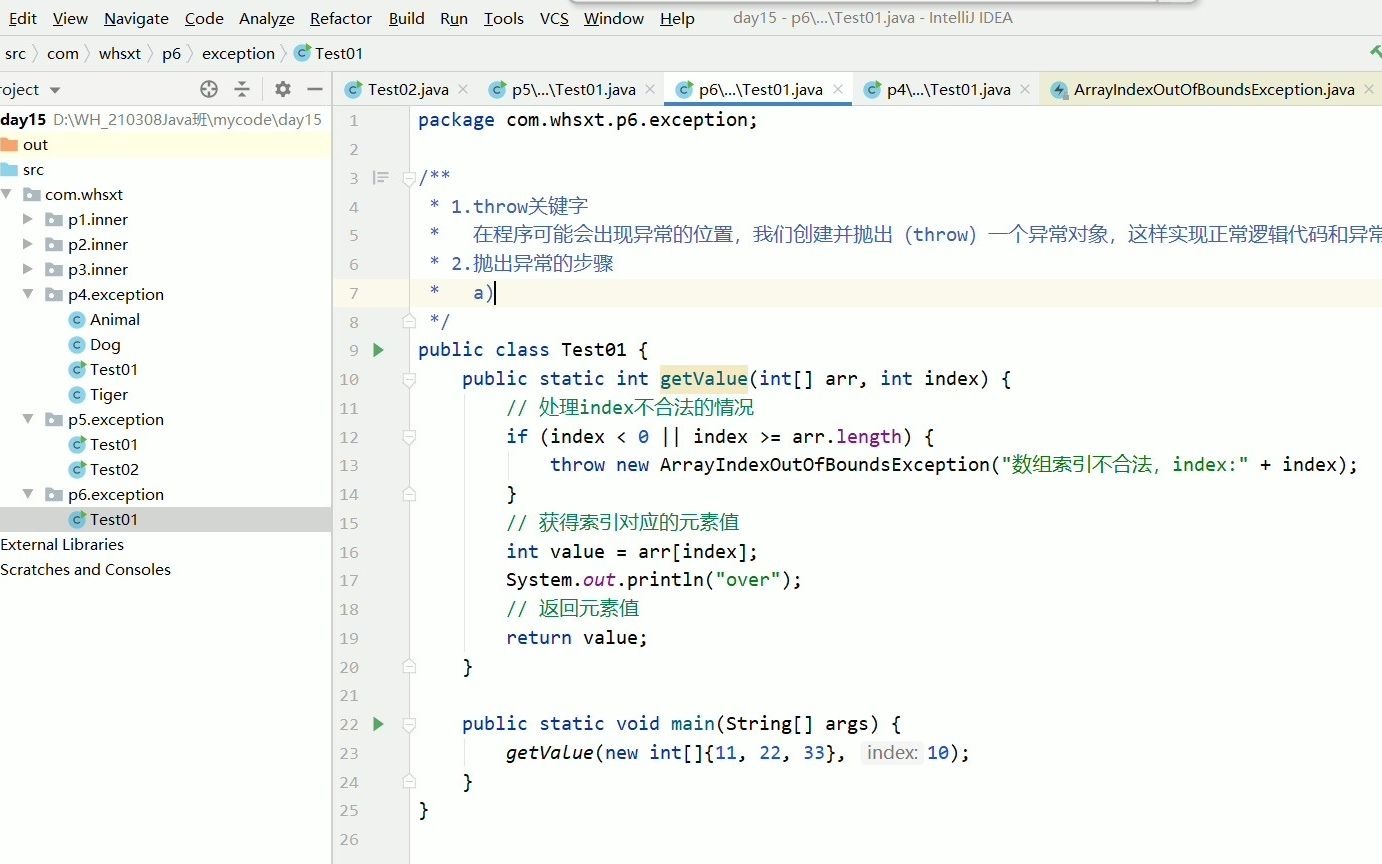Viewport: 1382px width, 864px height.
Task: Open the Build menu
Action: click(x=406, y=18)
